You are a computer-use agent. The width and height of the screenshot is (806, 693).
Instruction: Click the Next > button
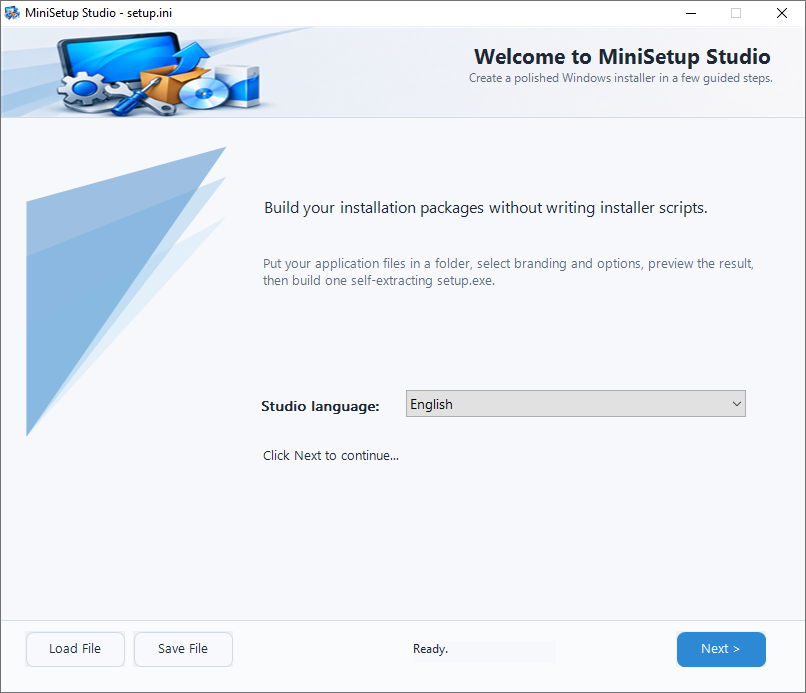pyautogui.click(x=721, y=649)
